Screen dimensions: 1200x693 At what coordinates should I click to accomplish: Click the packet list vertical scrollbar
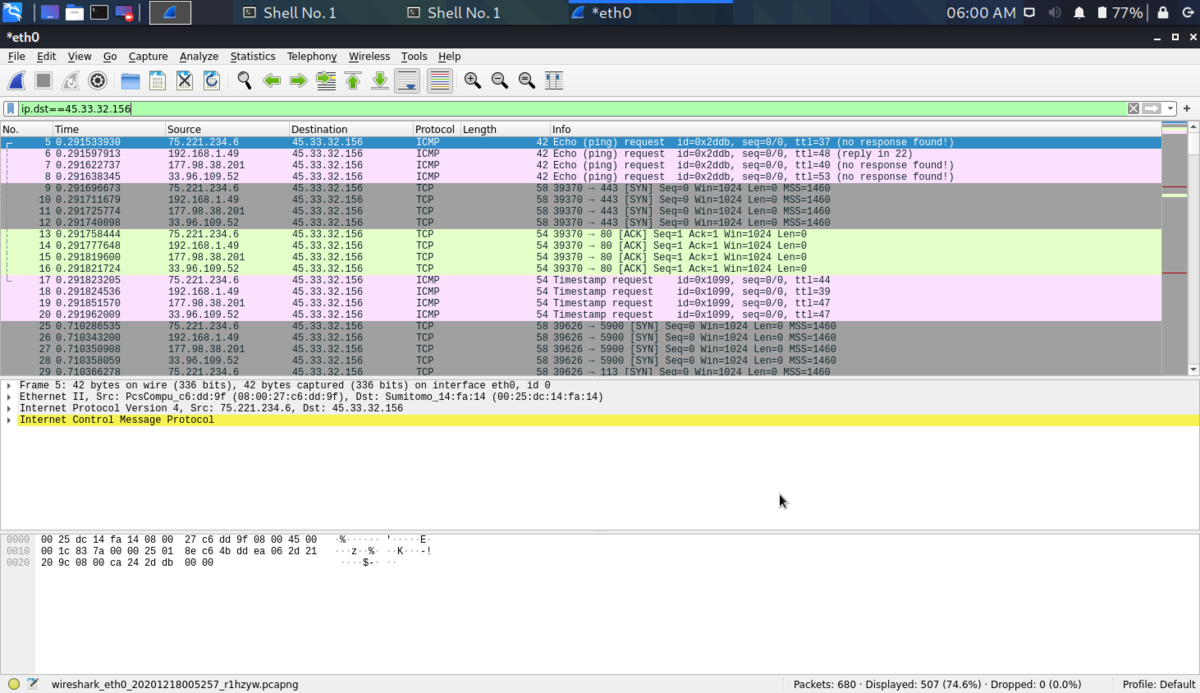tap(1193, 250)
